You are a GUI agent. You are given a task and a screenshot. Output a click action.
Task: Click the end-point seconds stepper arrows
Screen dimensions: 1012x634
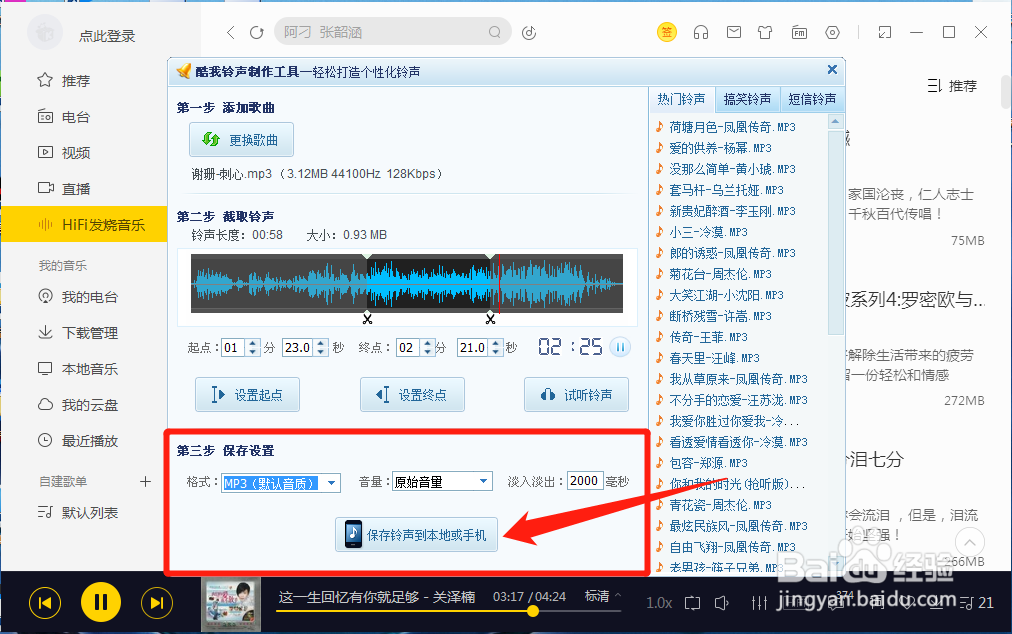(x=495, y=347)
